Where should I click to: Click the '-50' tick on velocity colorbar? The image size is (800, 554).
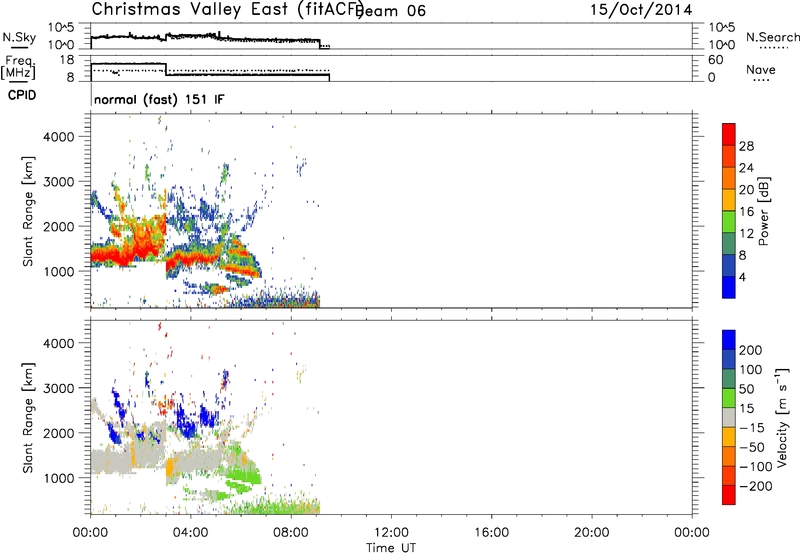click(752, 447)
